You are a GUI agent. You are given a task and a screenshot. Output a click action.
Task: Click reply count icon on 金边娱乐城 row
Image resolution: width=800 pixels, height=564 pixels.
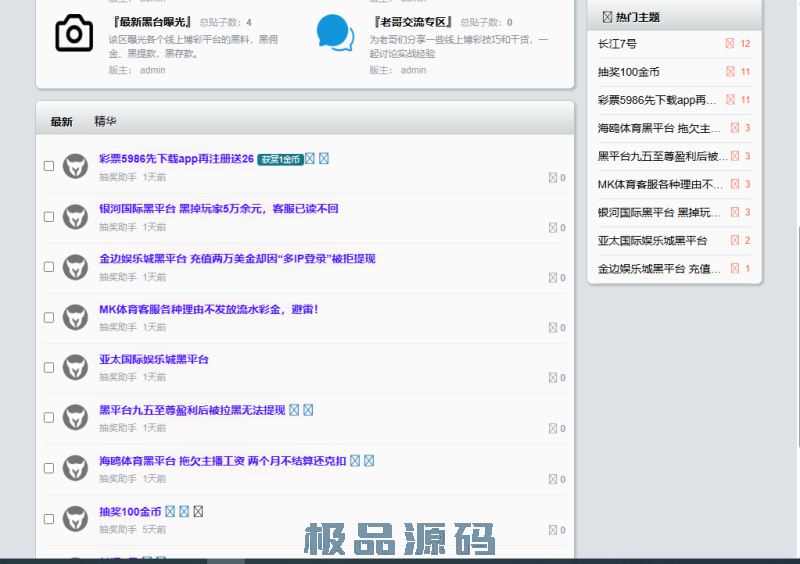coord(553,278)
